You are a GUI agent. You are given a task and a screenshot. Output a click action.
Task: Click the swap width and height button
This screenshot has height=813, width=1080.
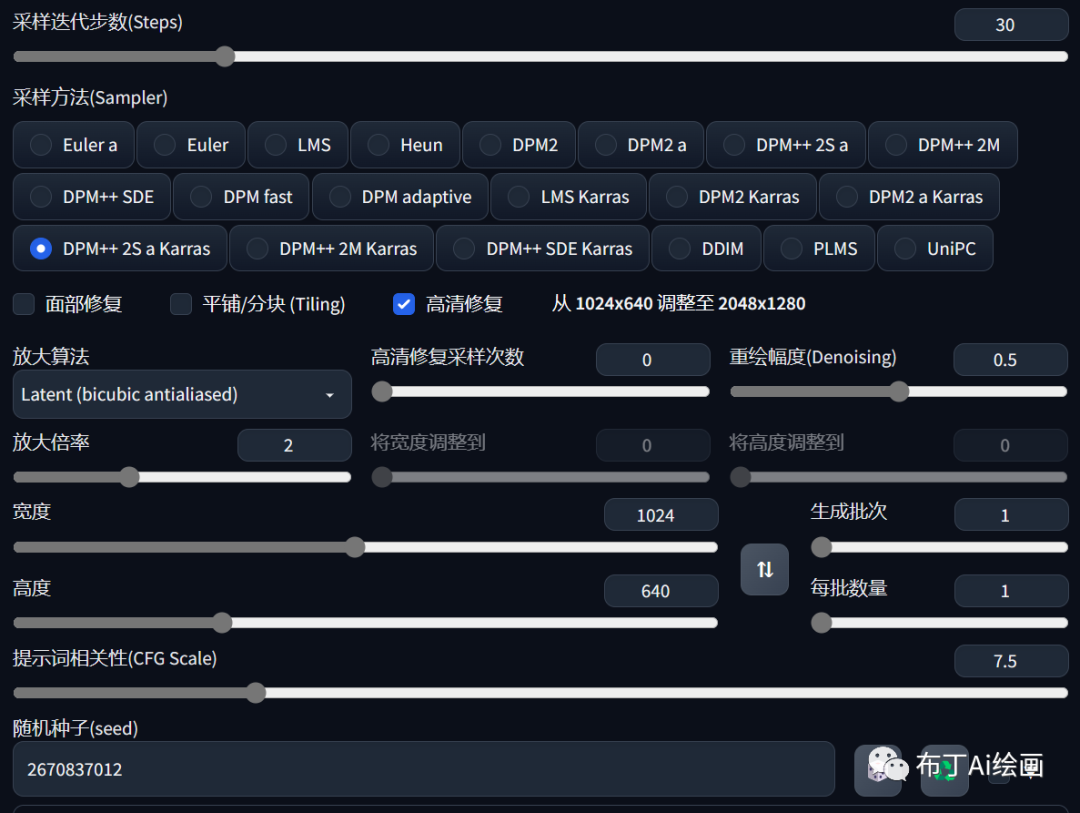(x=764, y=569)
